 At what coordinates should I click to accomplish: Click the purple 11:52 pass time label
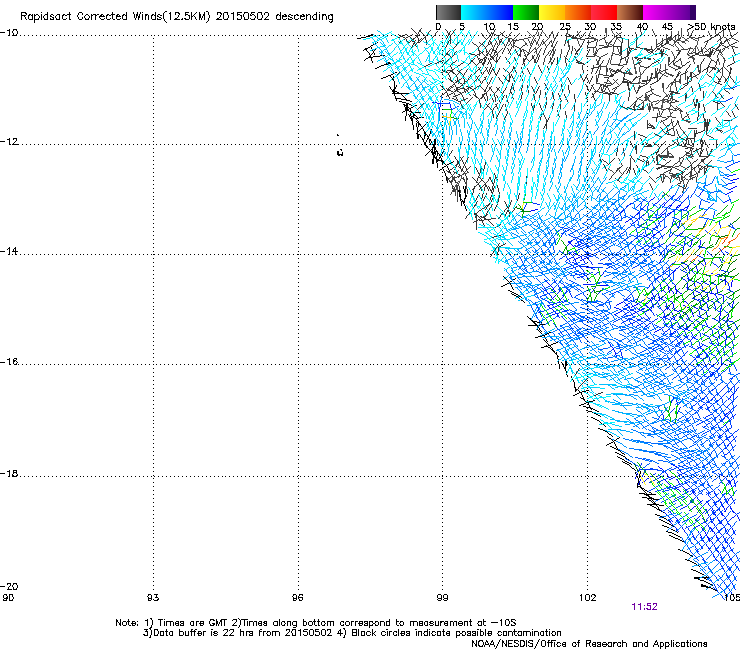click(x=644, y=607)
